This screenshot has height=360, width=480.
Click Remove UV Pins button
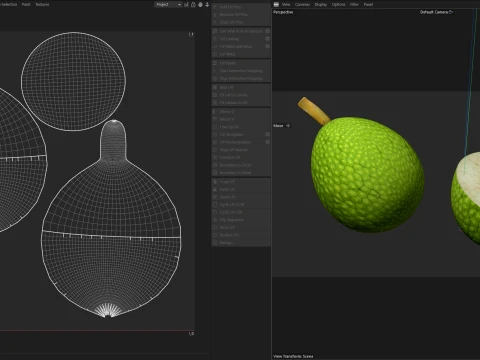[241, 14]
